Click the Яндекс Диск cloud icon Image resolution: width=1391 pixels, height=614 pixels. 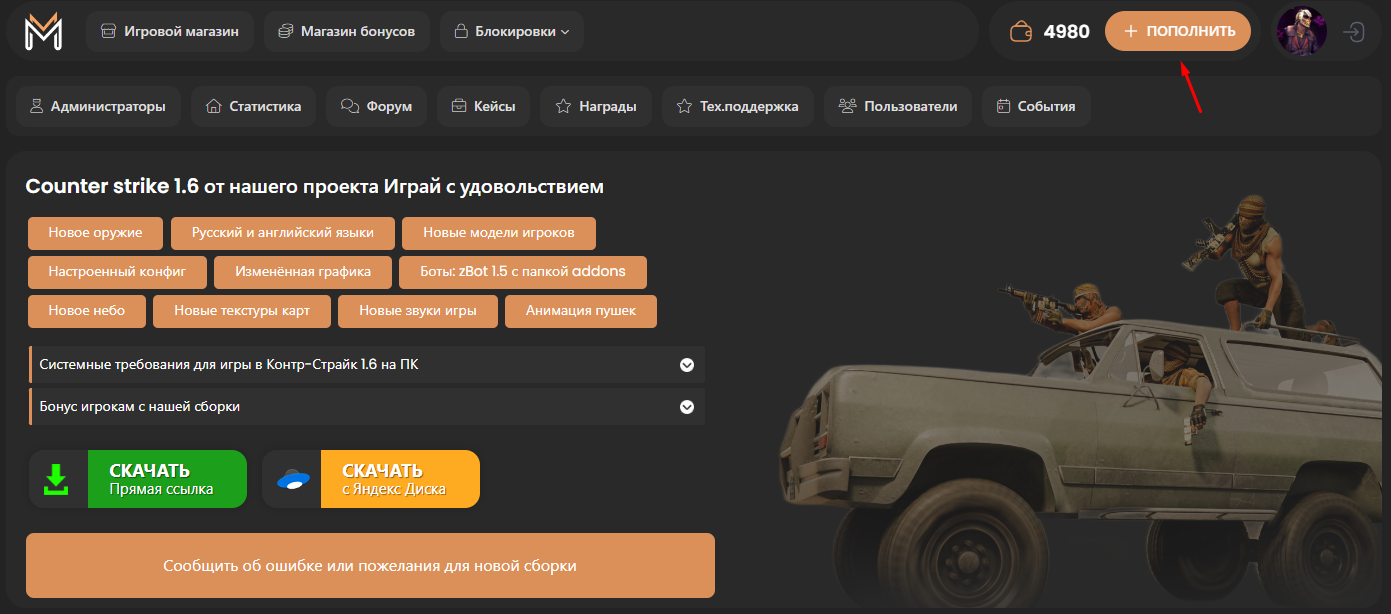[x=291, y=478]
